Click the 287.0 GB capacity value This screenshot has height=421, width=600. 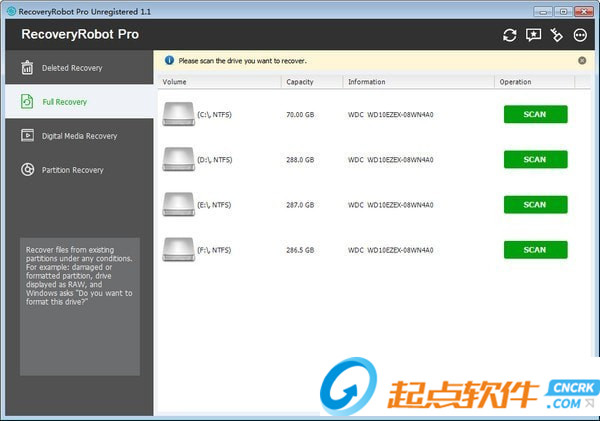[300, 205]
